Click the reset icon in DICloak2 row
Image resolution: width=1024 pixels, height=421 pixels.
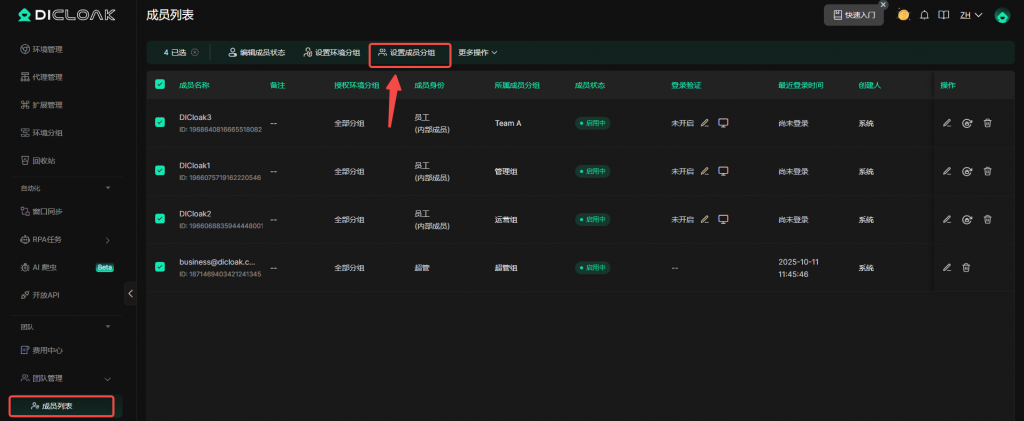(967, 219)
